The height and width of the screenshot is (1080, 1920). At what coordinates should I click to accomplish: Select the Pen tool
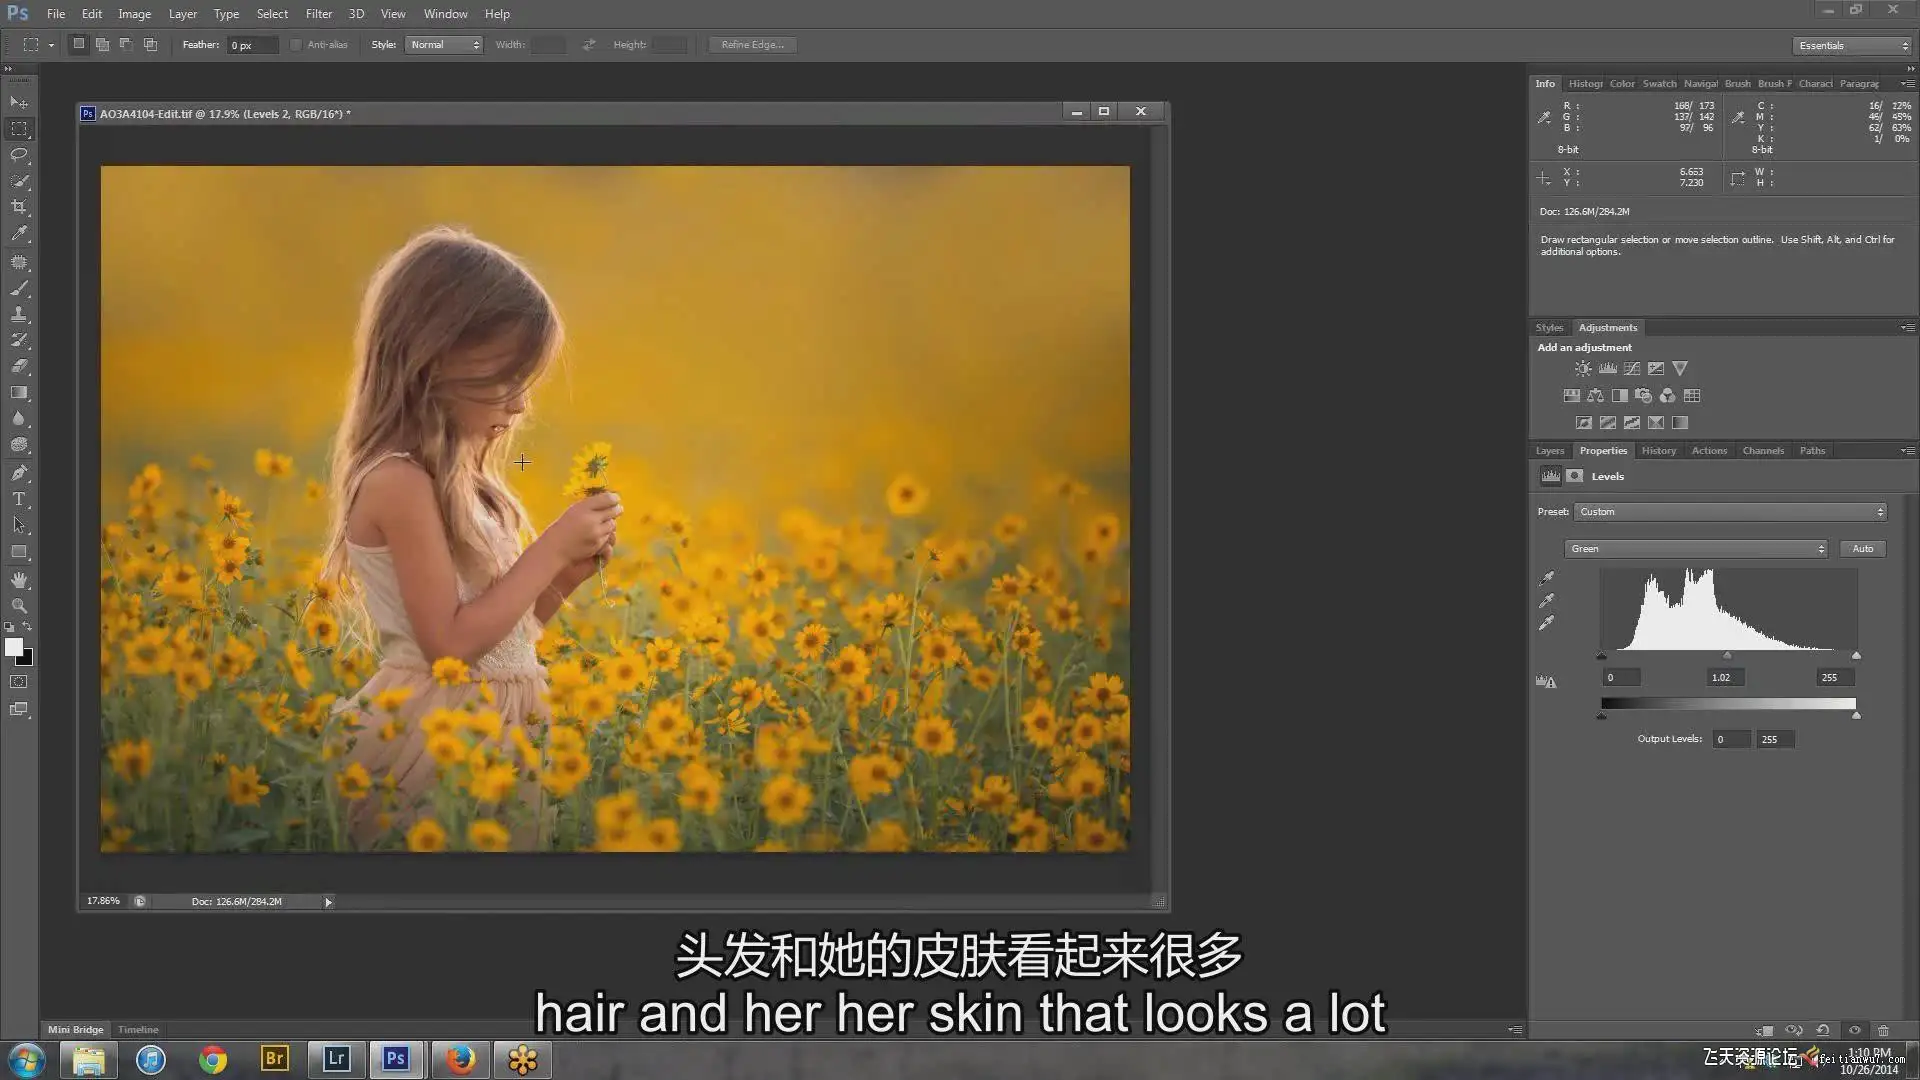(19, 472)
